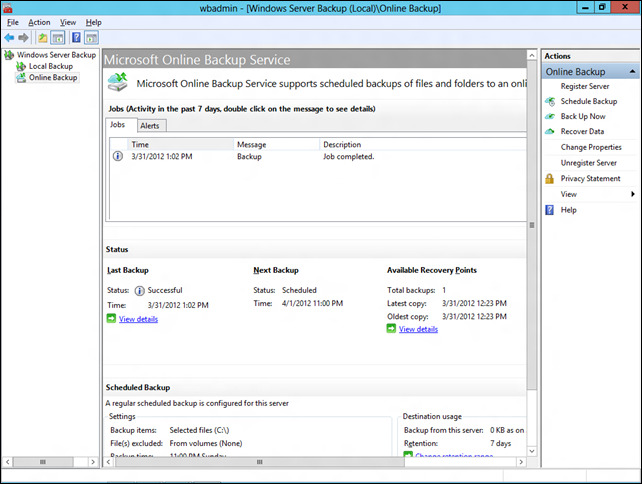This screenshot has height=484, width=642.
Task: Click the info icon of Backup job row
Action: 118,156
